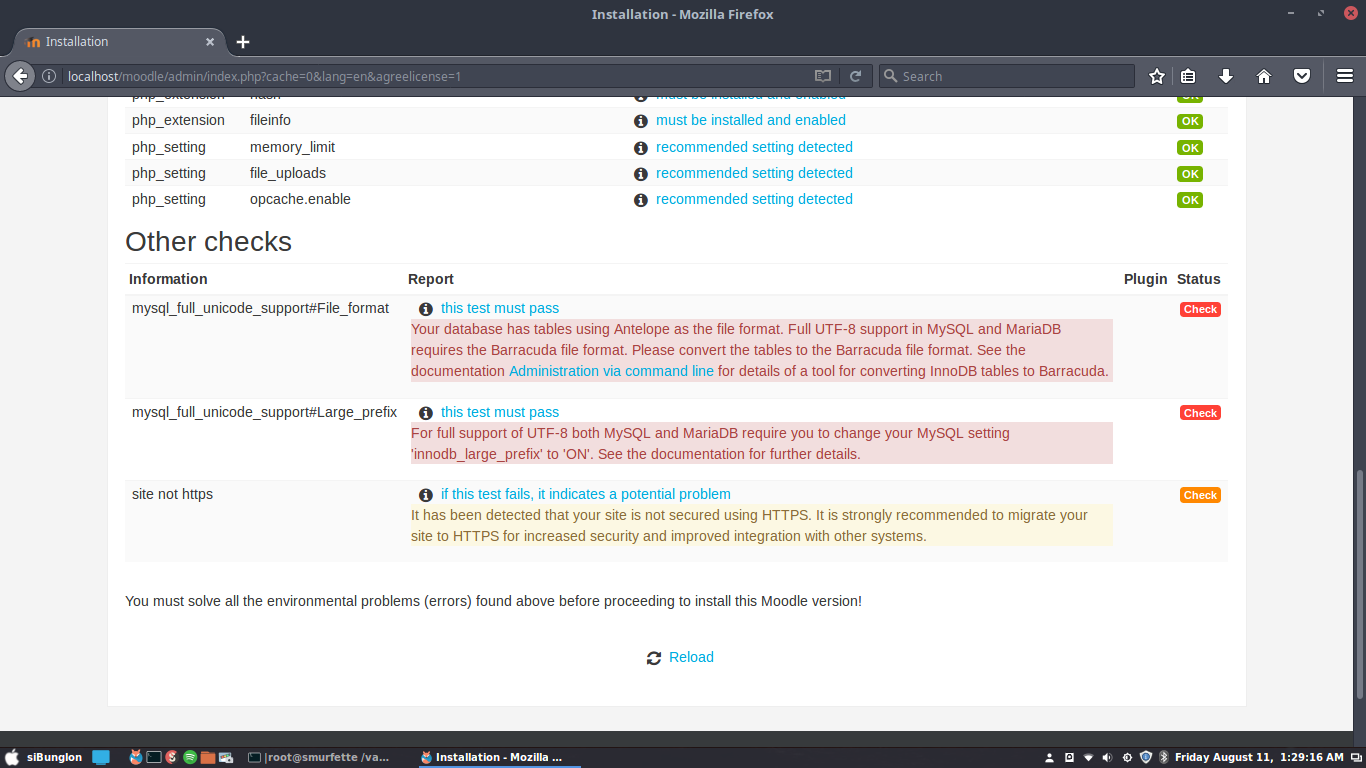Open the Apple logo menu in taskbar
Viewport: 1366px width, 768px height.
pos(12,757)
